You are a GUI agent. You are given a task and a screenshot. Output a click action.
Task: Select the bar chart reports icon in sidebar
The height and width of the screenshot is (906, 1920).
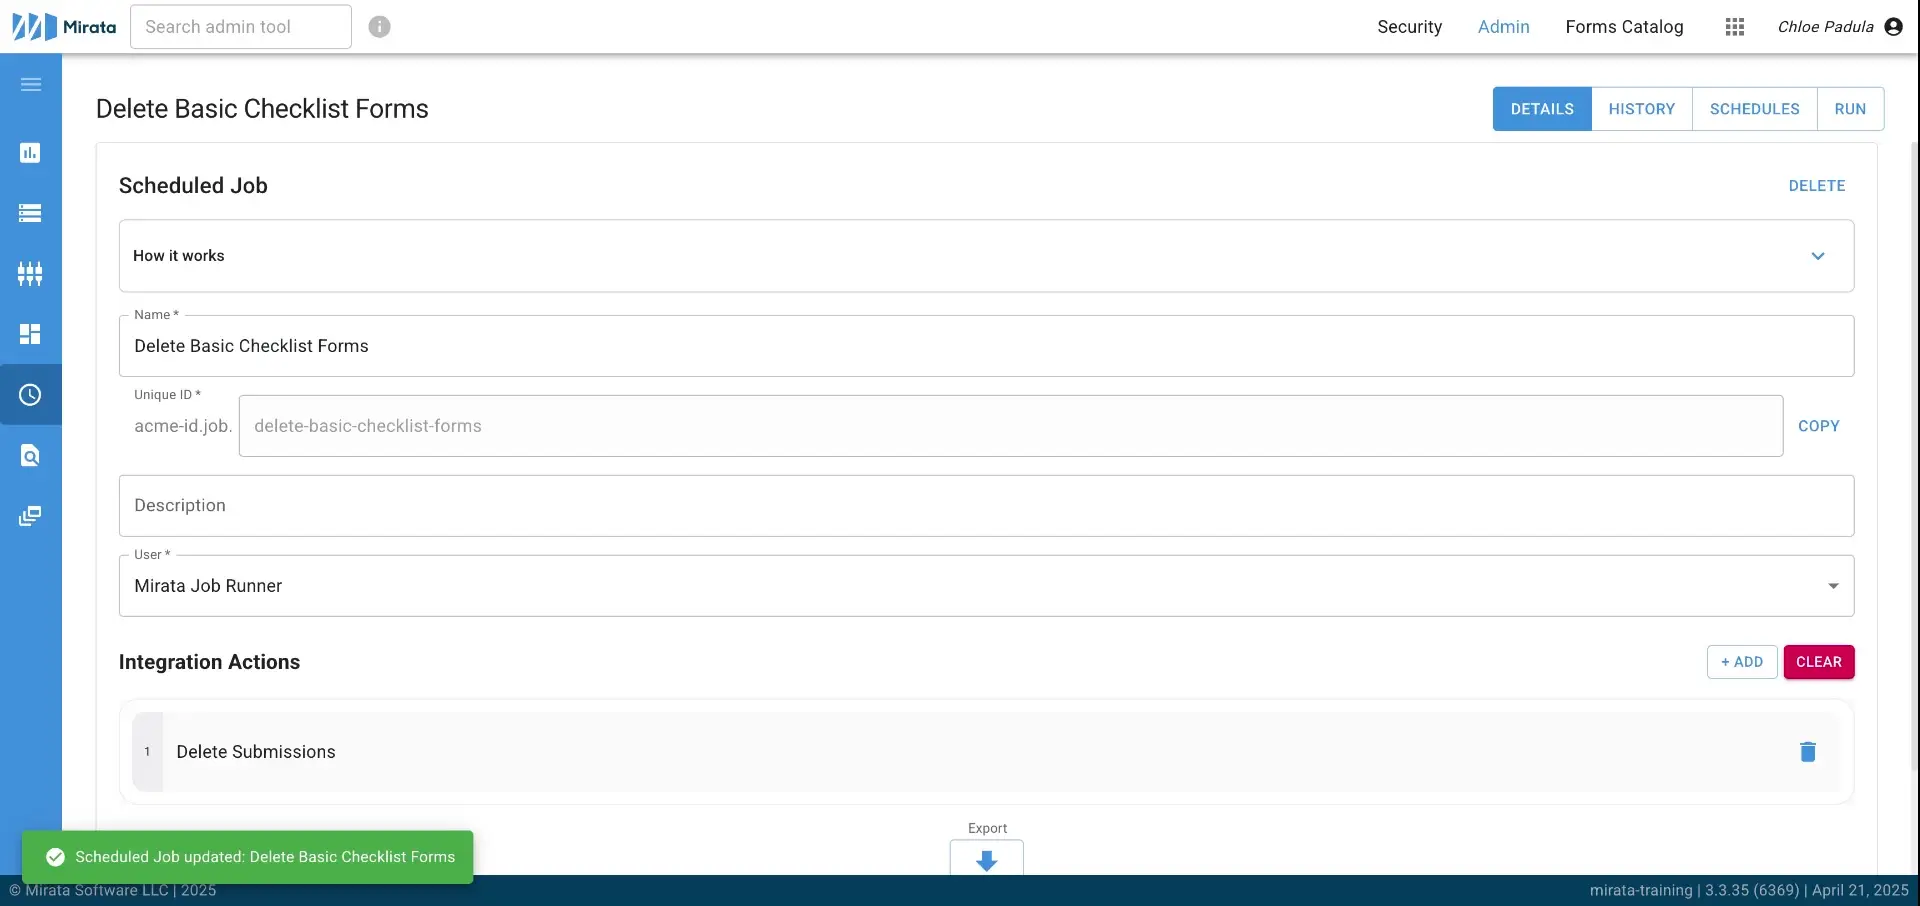pyautogui.click(x=31, y=152)
